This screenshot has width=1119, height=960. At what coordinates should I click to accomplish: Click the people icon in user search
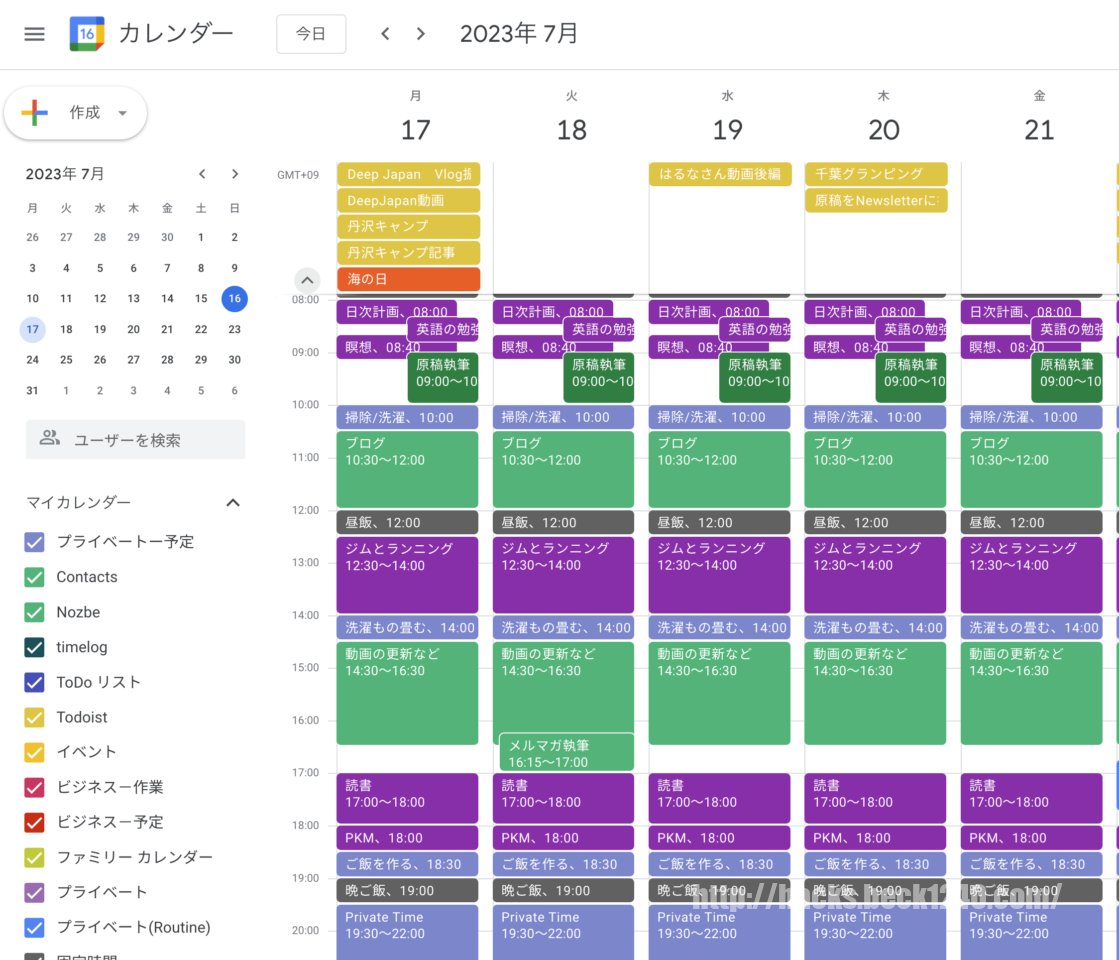click(49, 438)
